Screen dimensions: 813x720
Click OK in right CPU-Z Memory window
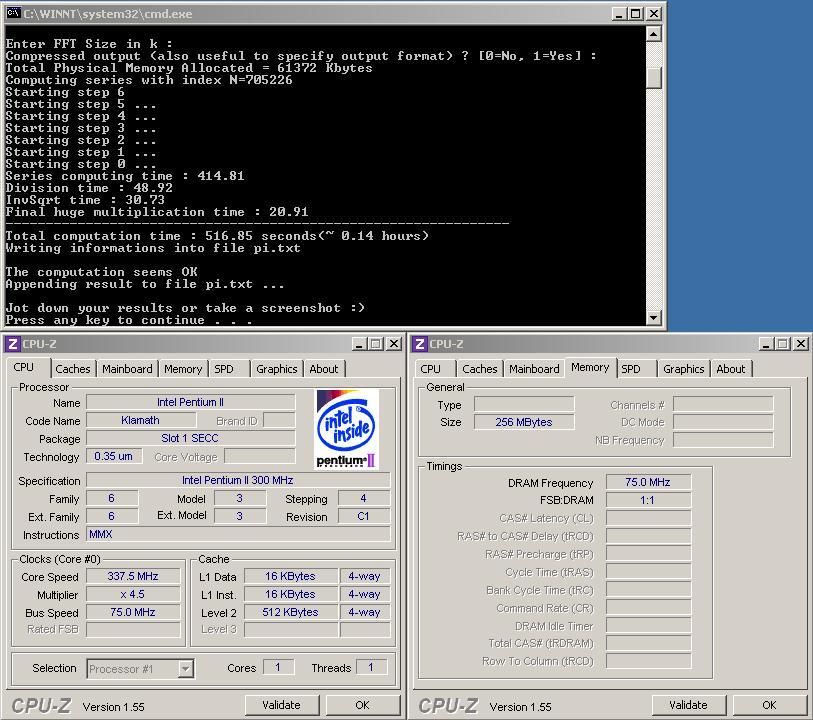pos(769,705)
